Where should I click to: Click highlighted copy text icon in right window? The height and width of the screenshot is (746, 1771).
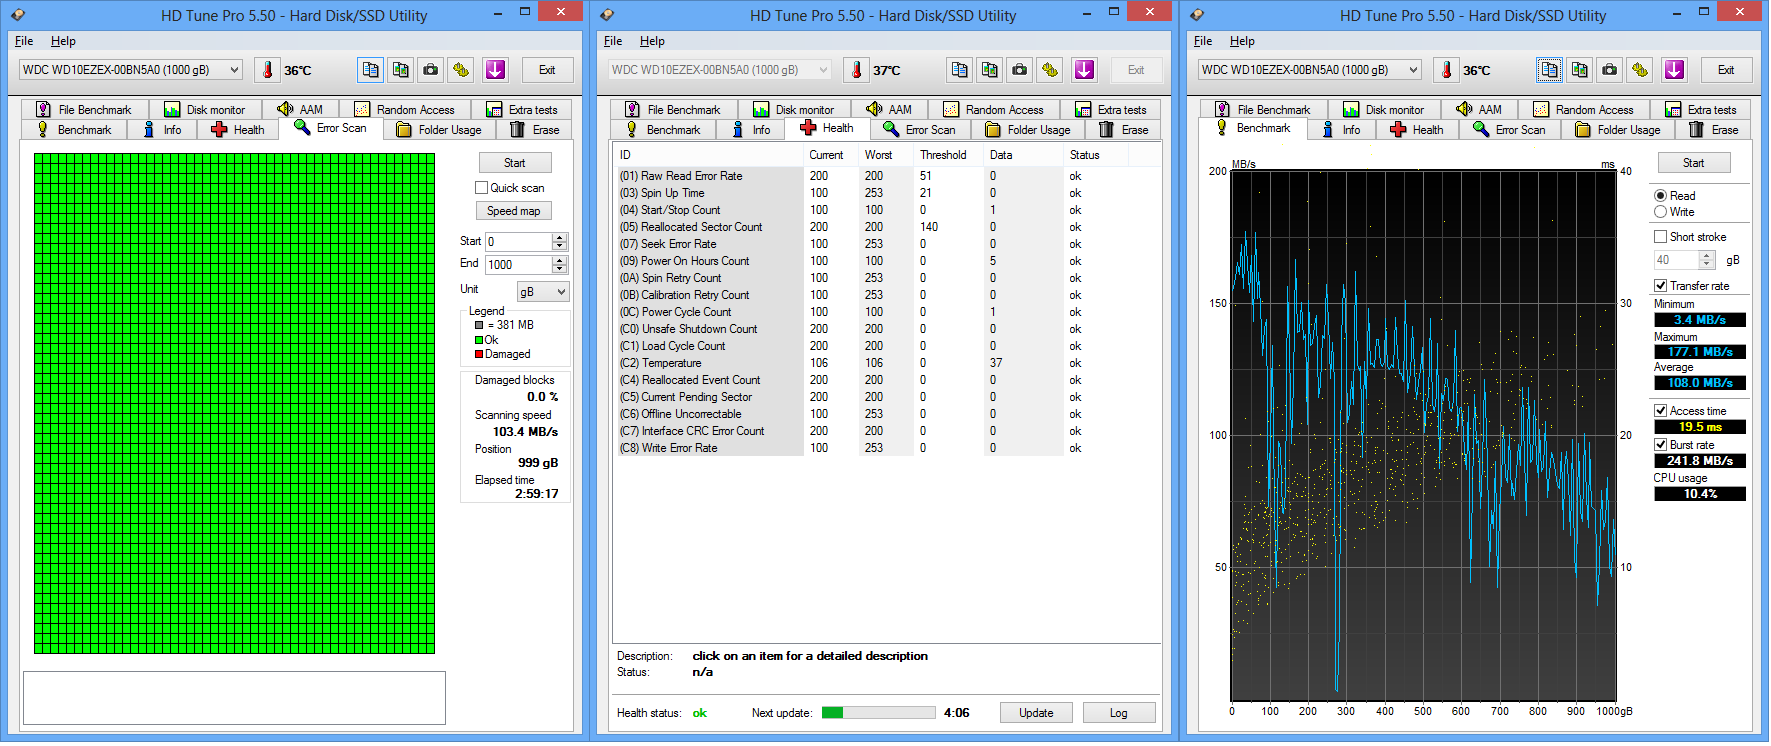pos(1550,70)
